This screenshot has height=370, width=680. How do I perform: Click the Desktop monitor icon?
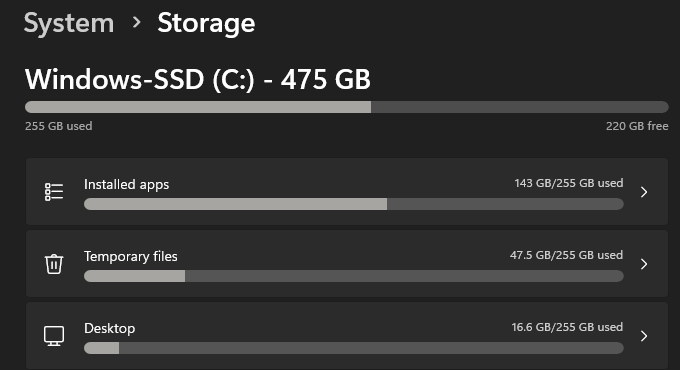click(x=54, y=336)
